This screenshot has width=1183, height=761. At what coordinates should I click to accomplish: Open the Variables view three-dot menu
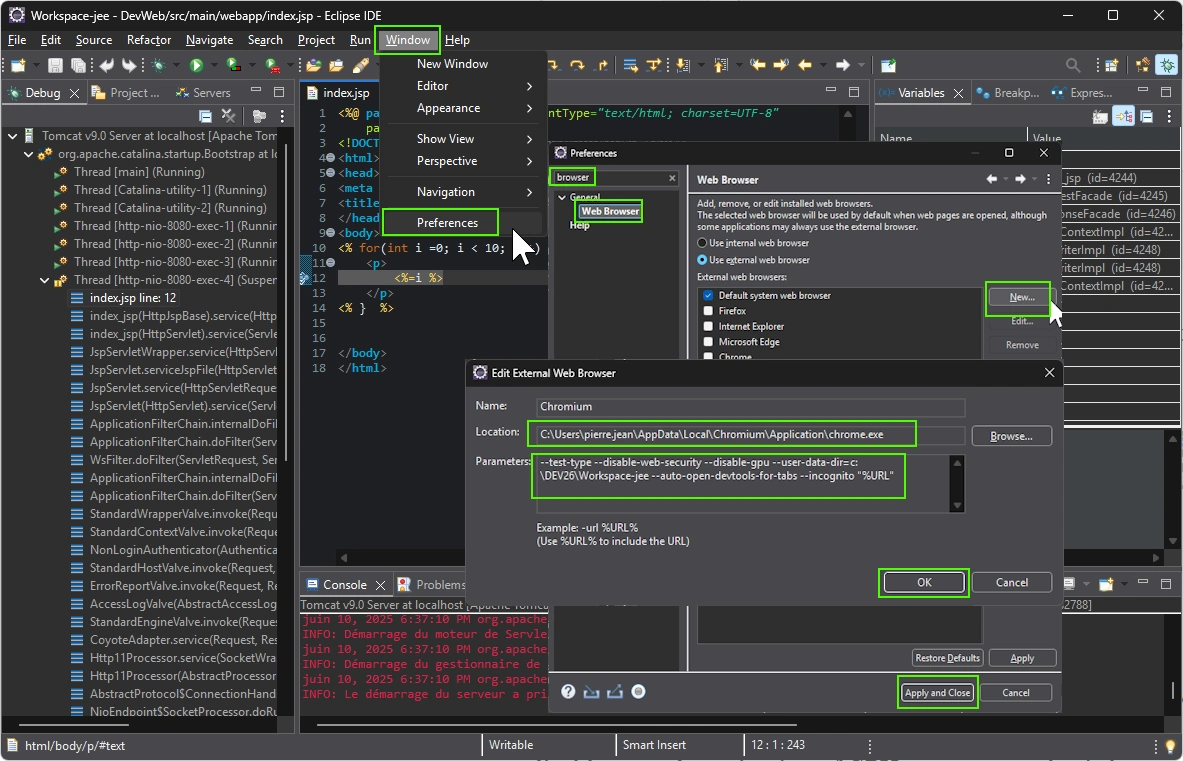click(1169, 116)
